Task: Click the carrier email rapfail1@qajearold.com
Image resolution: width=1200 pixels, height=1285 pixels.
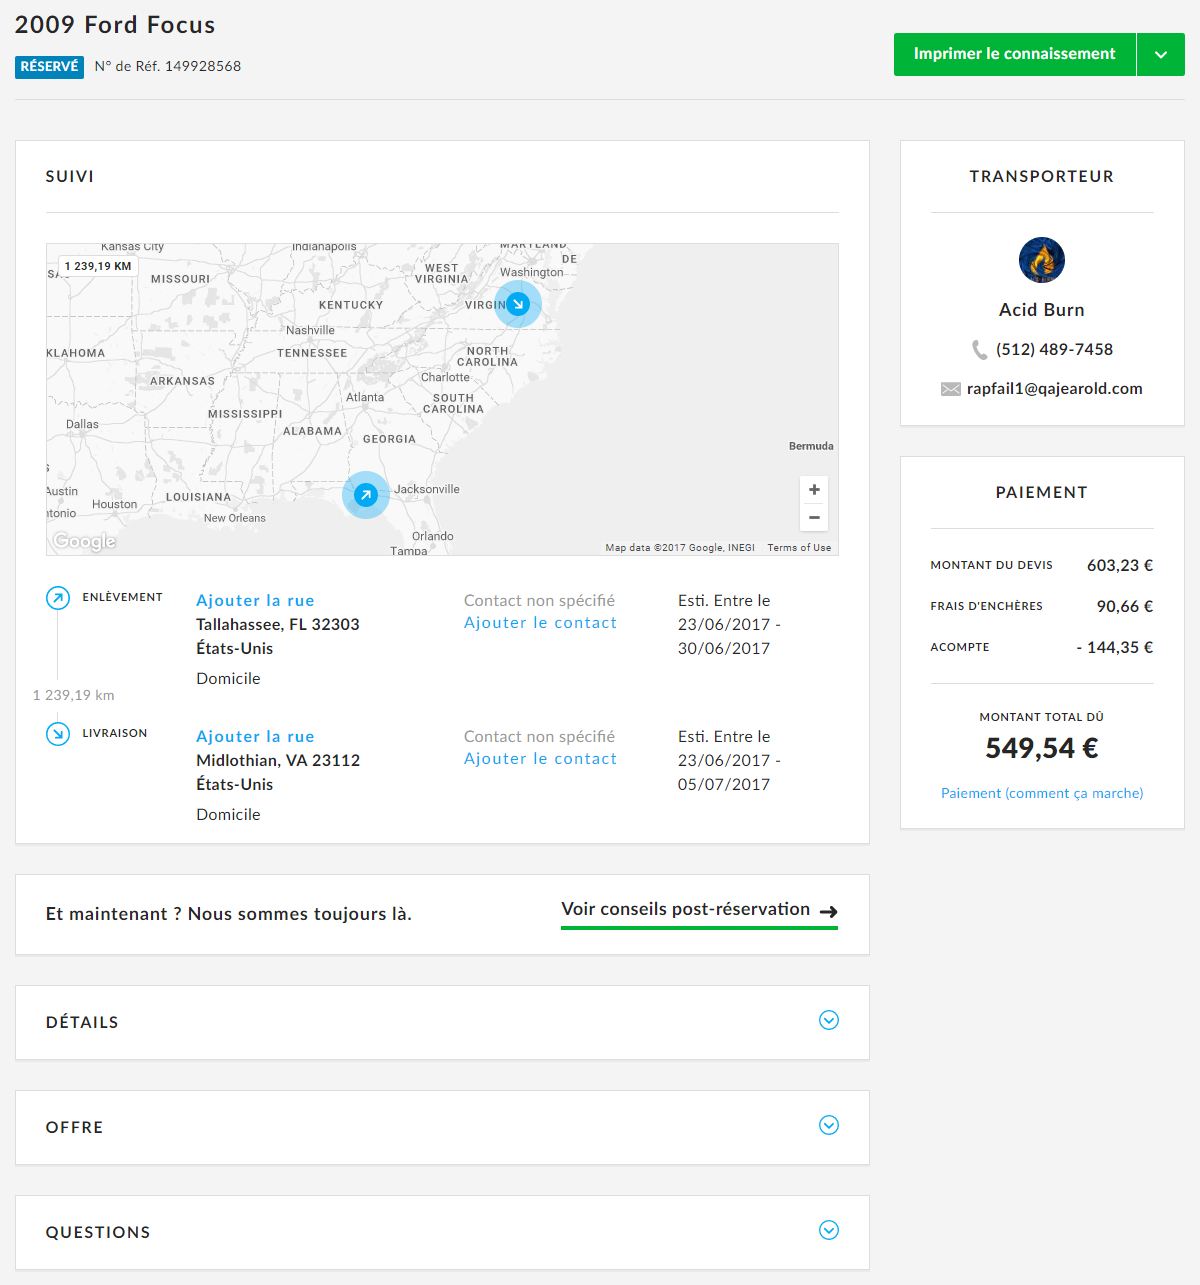Action: tap(1054, 389)
